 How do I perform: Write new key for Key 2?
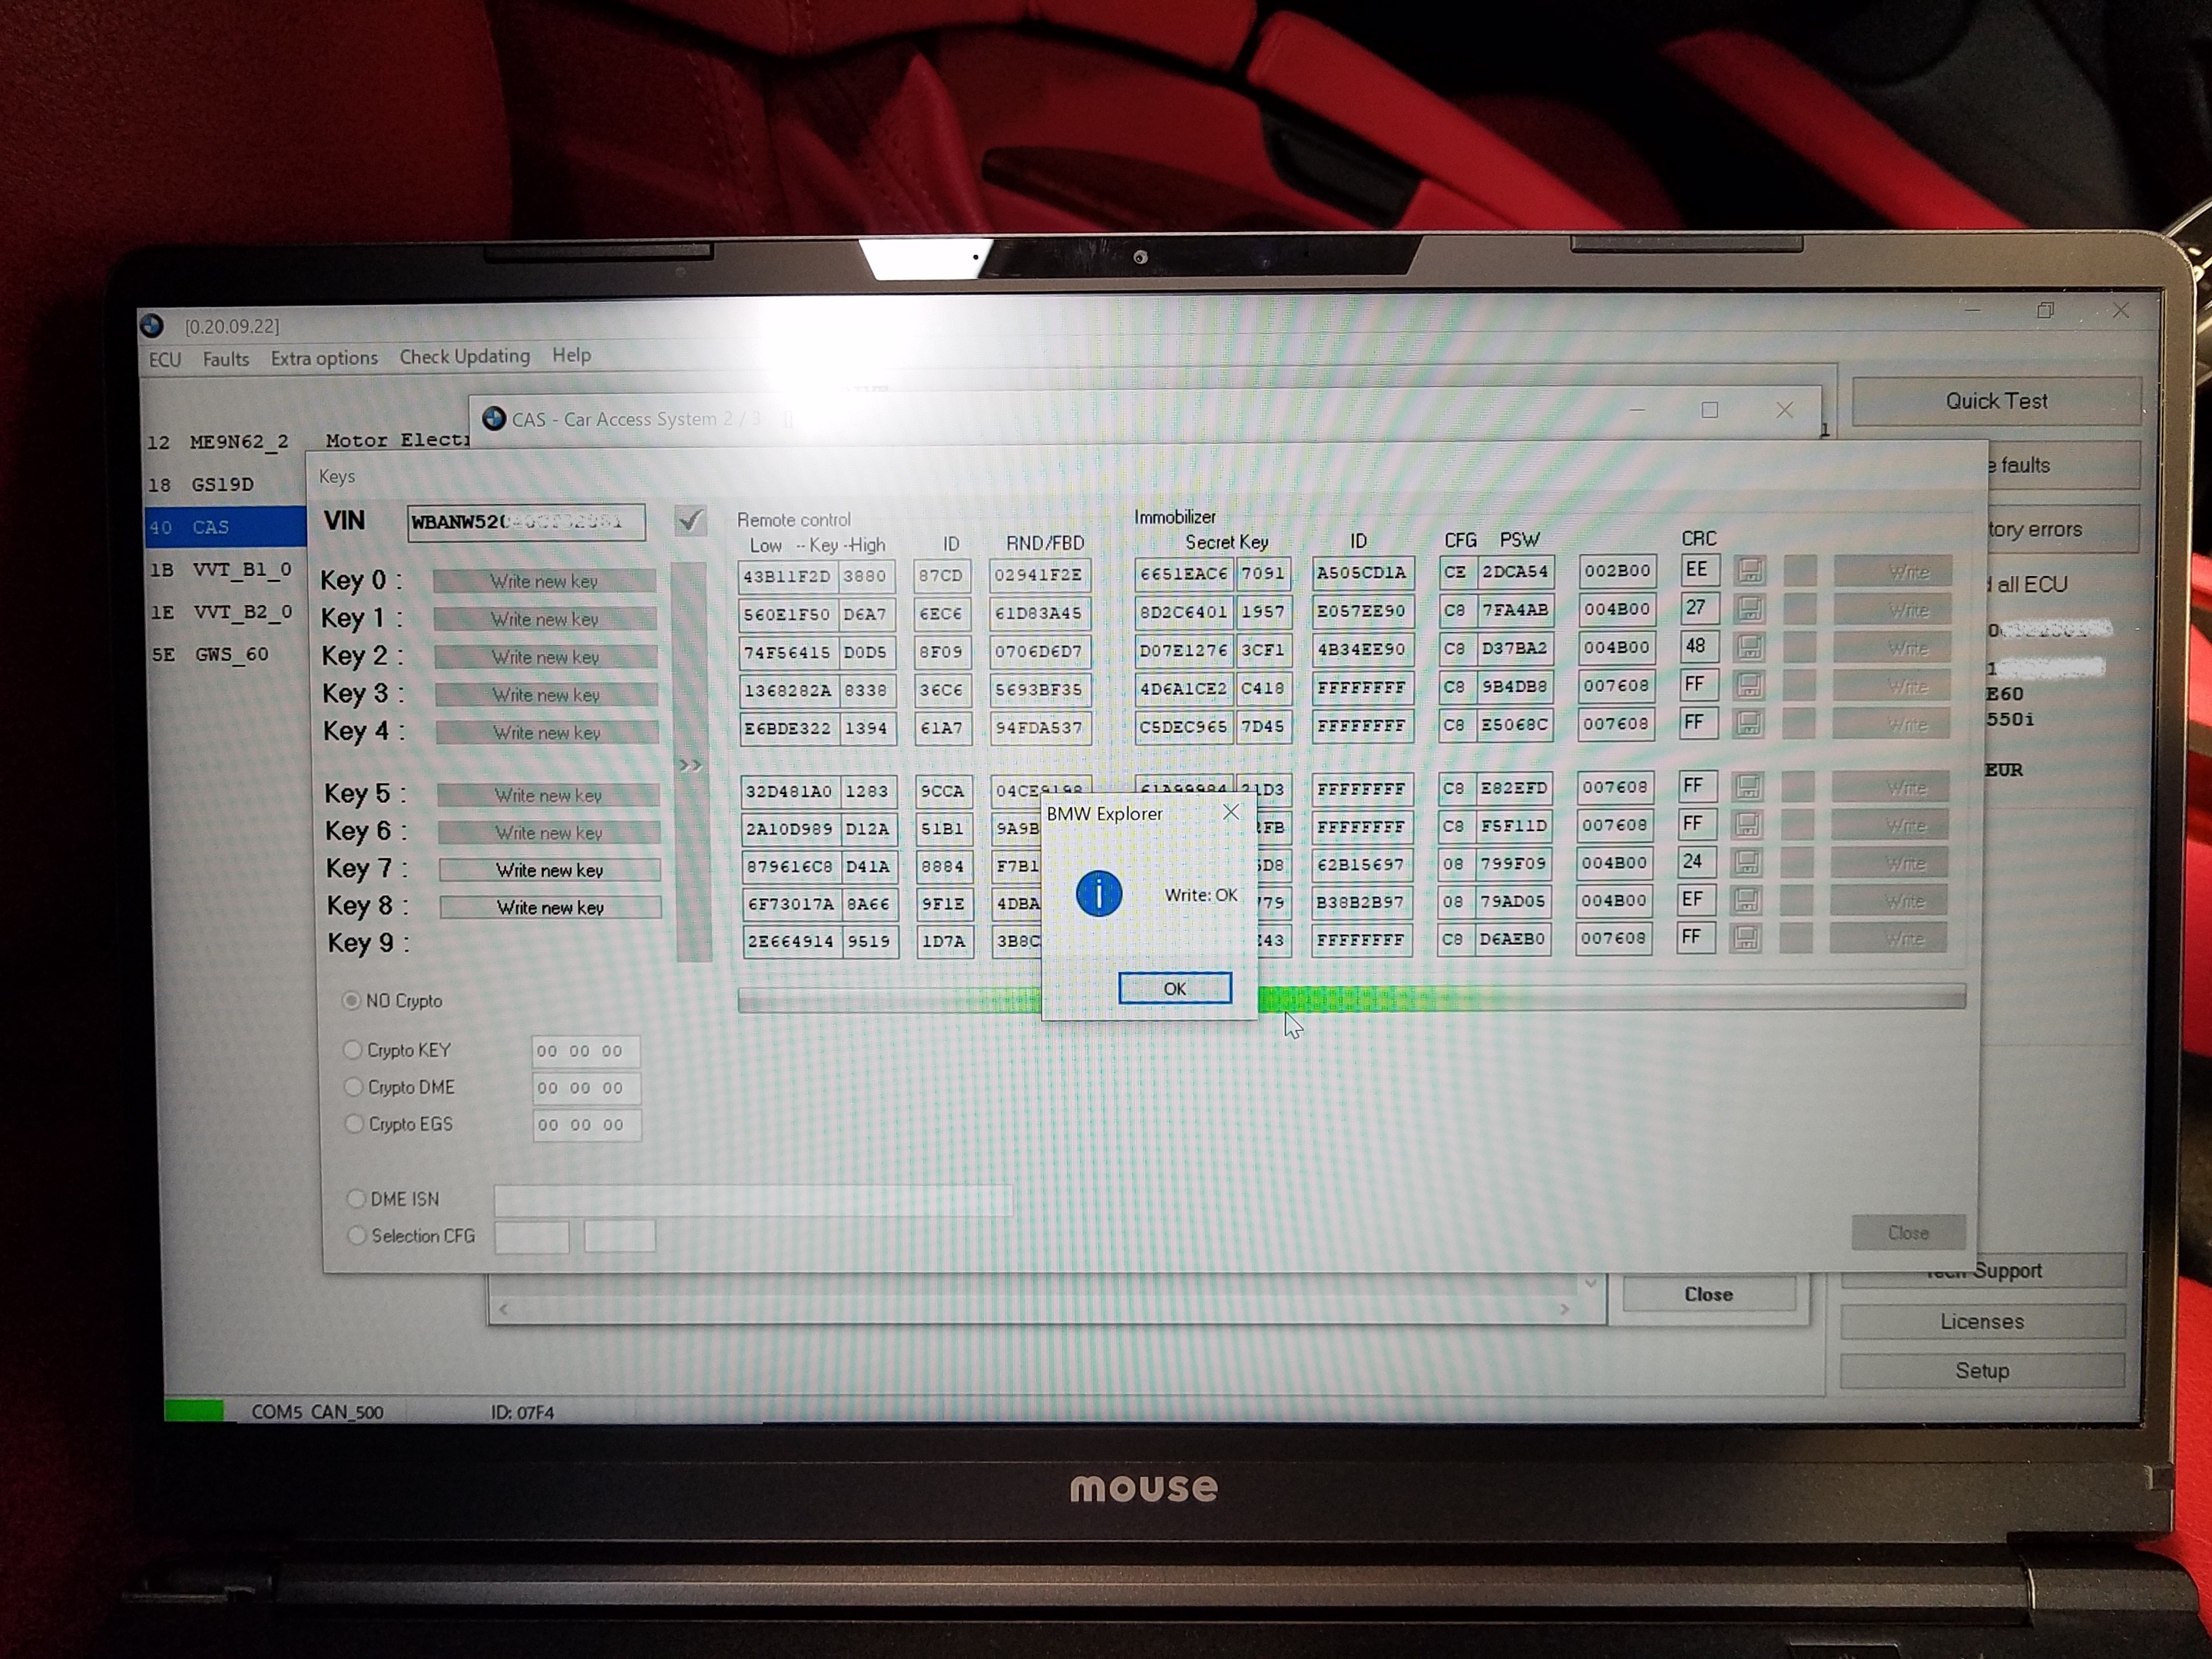(x=546, y=657)
